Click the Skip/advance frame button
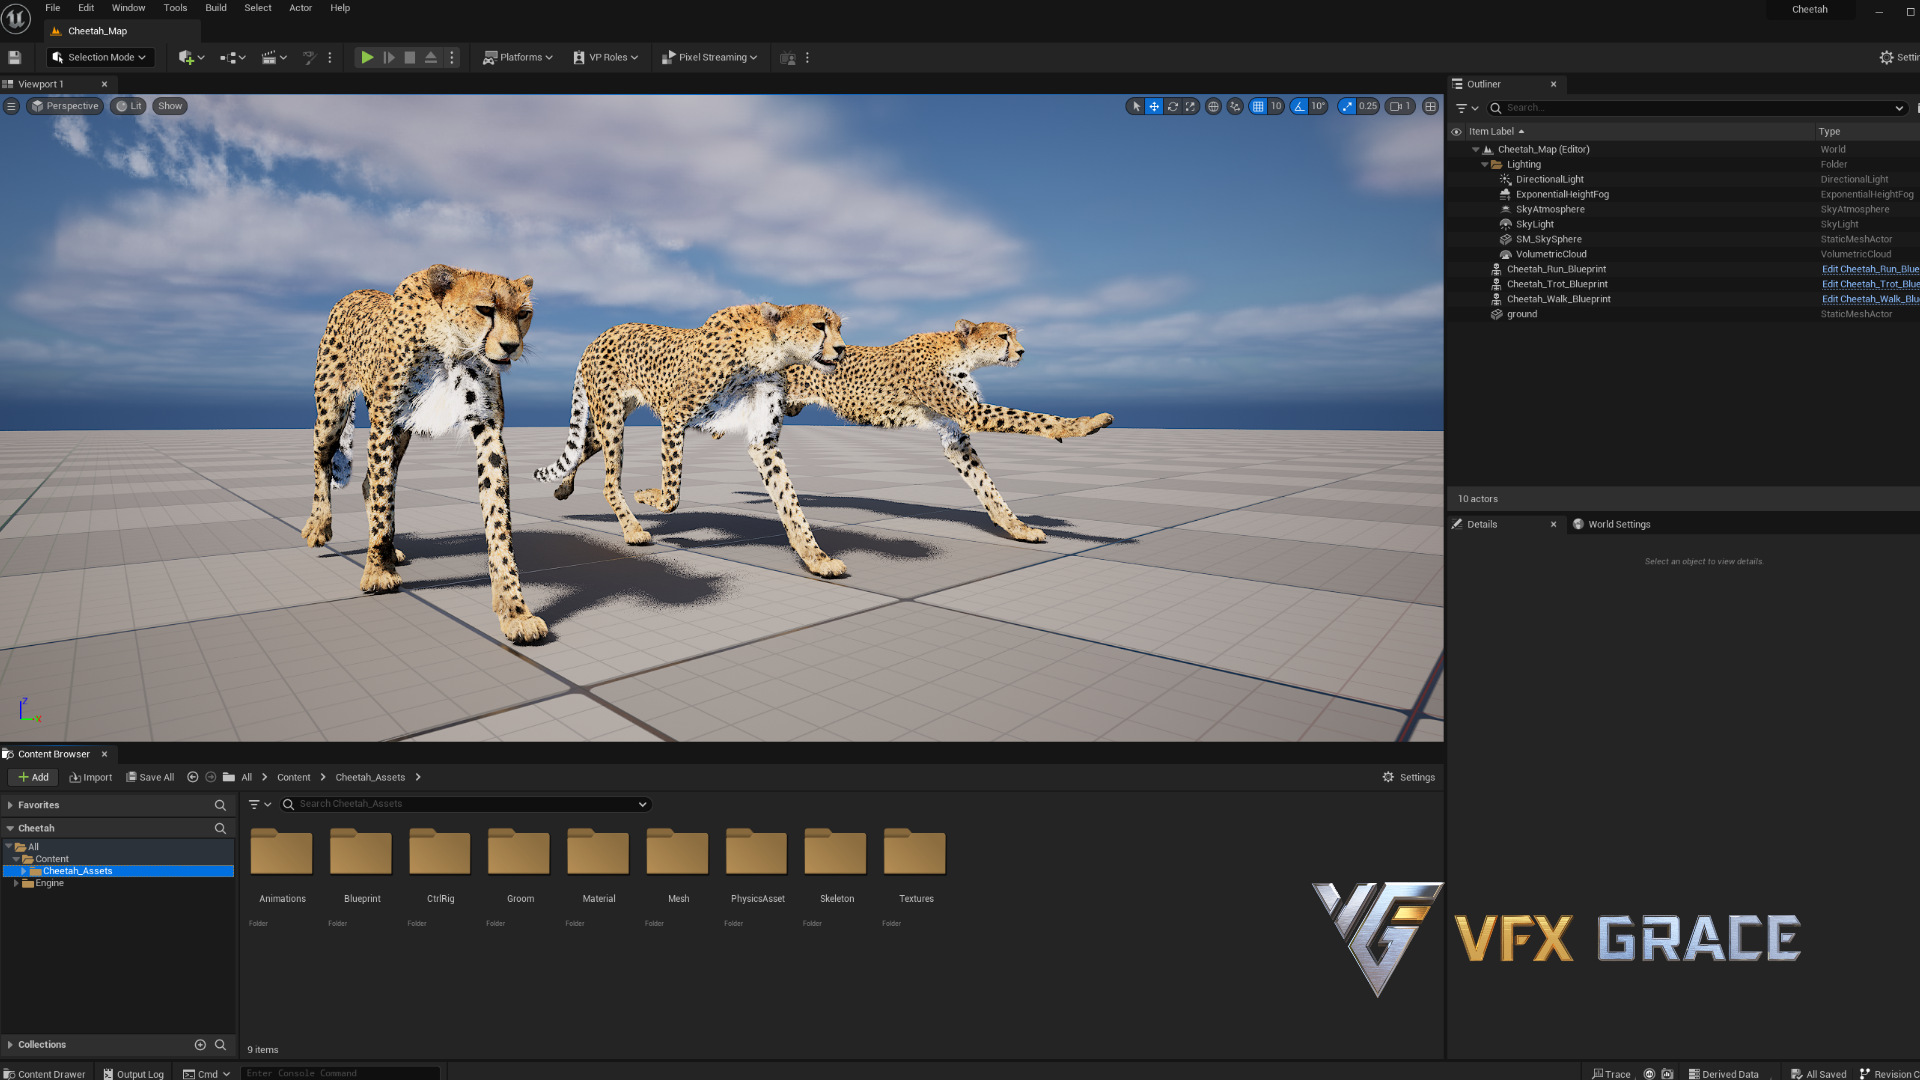 389,58
